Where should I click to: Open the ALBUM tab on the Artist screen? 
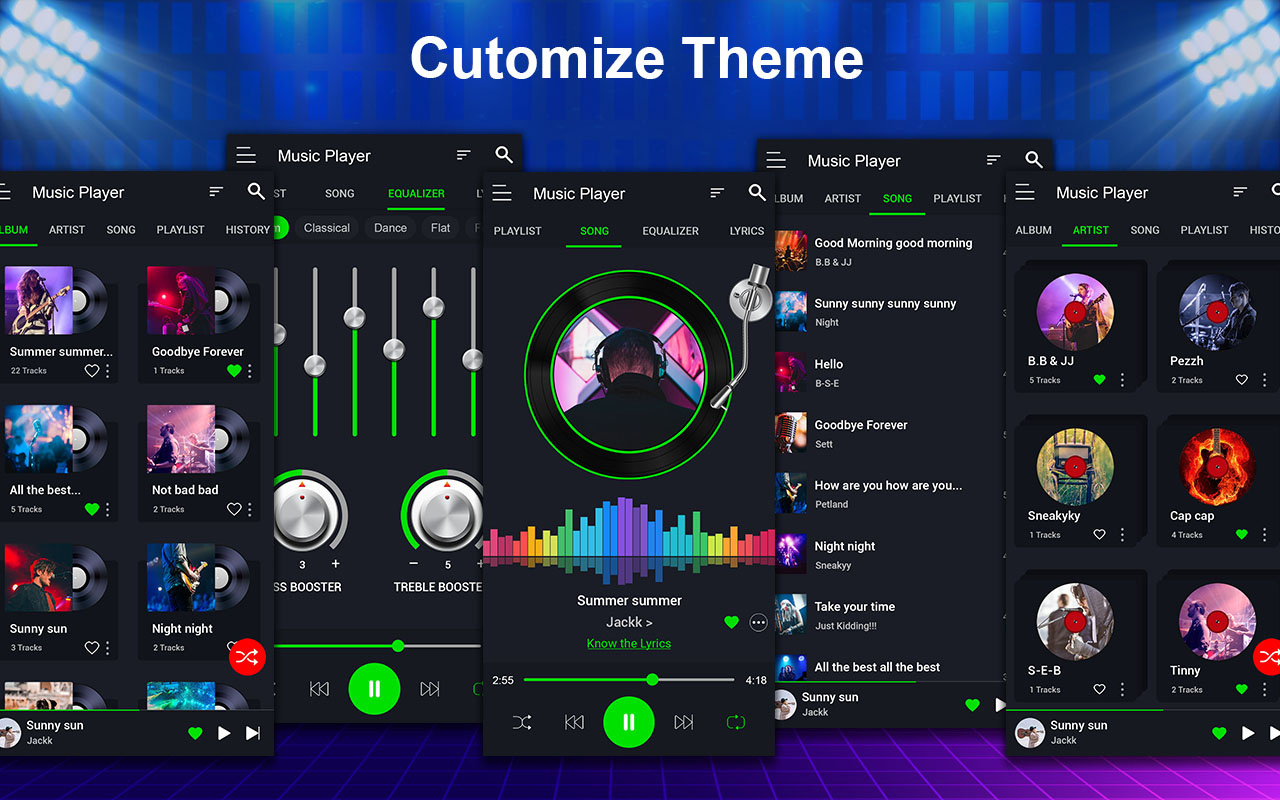coord(1034,230)
